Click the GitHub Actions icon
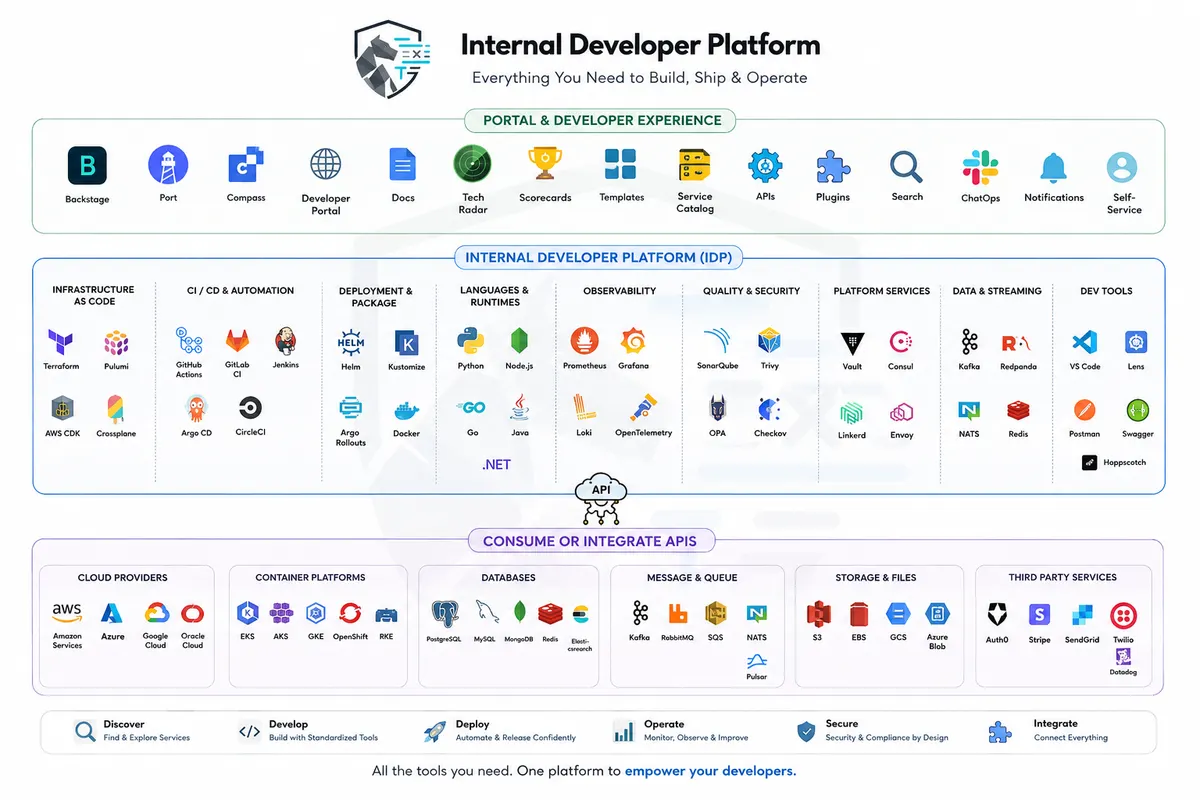This screenshot has height=800, width=1200. click(189, 340)
